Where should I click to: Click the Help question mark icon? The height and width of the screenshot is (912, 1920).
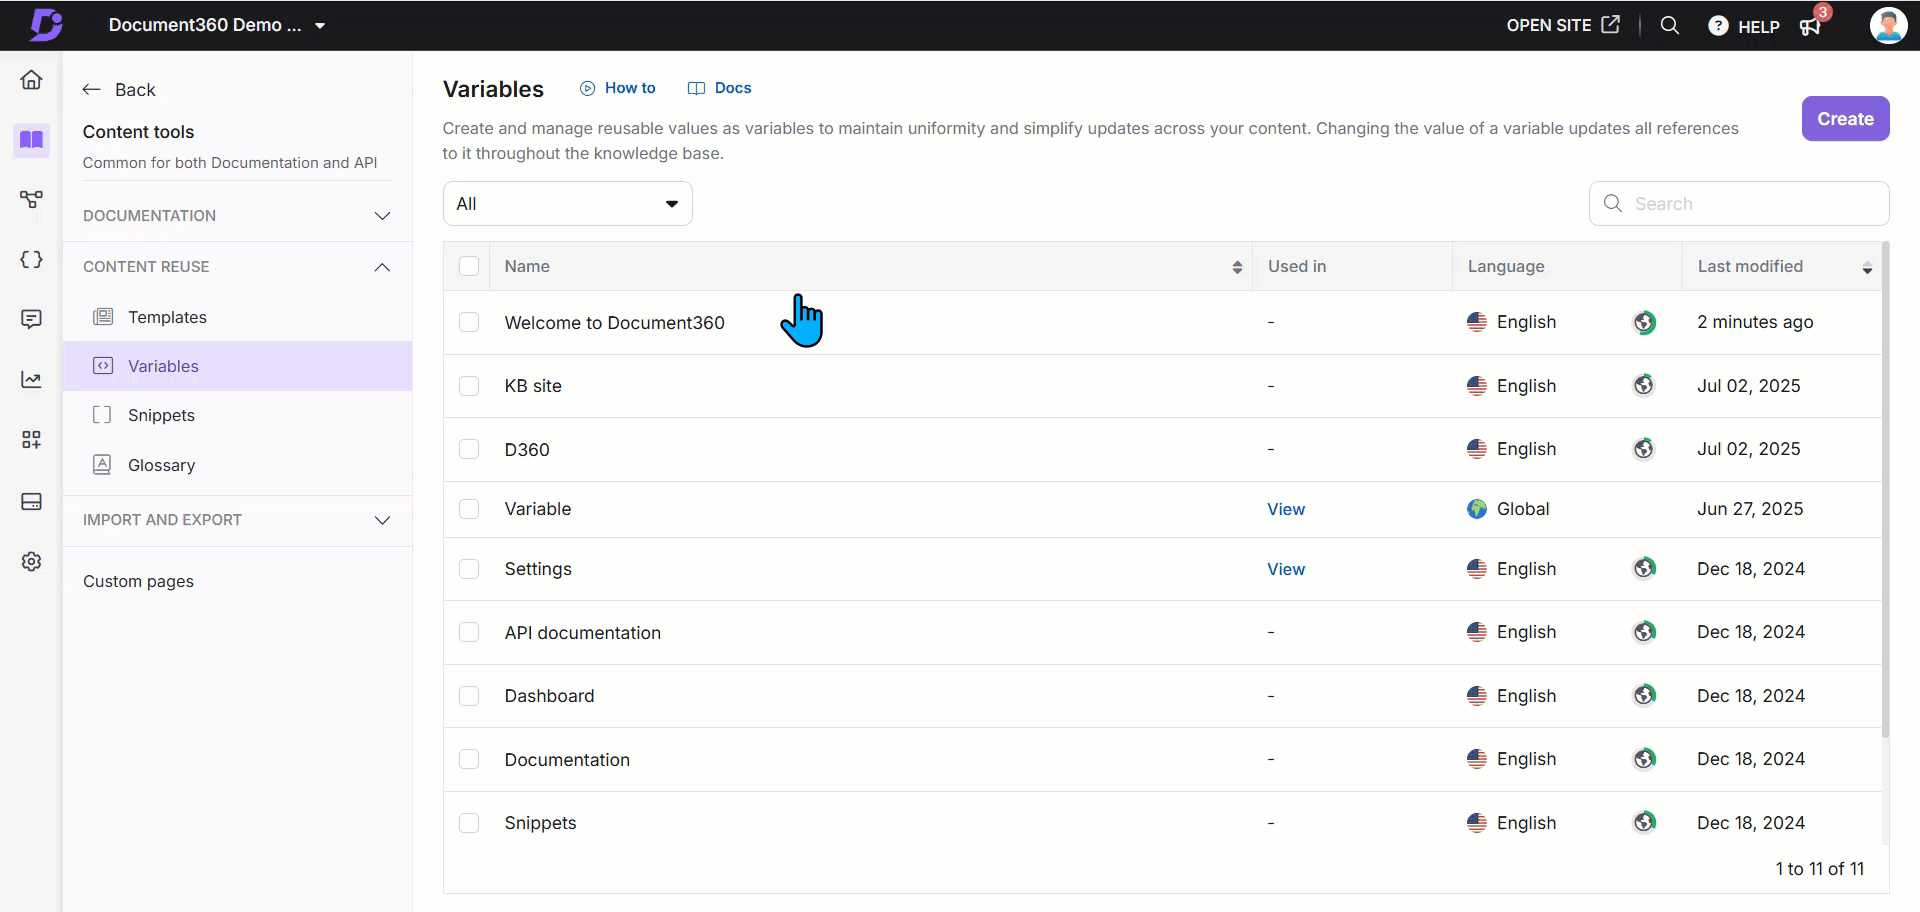pos(1718,26)
